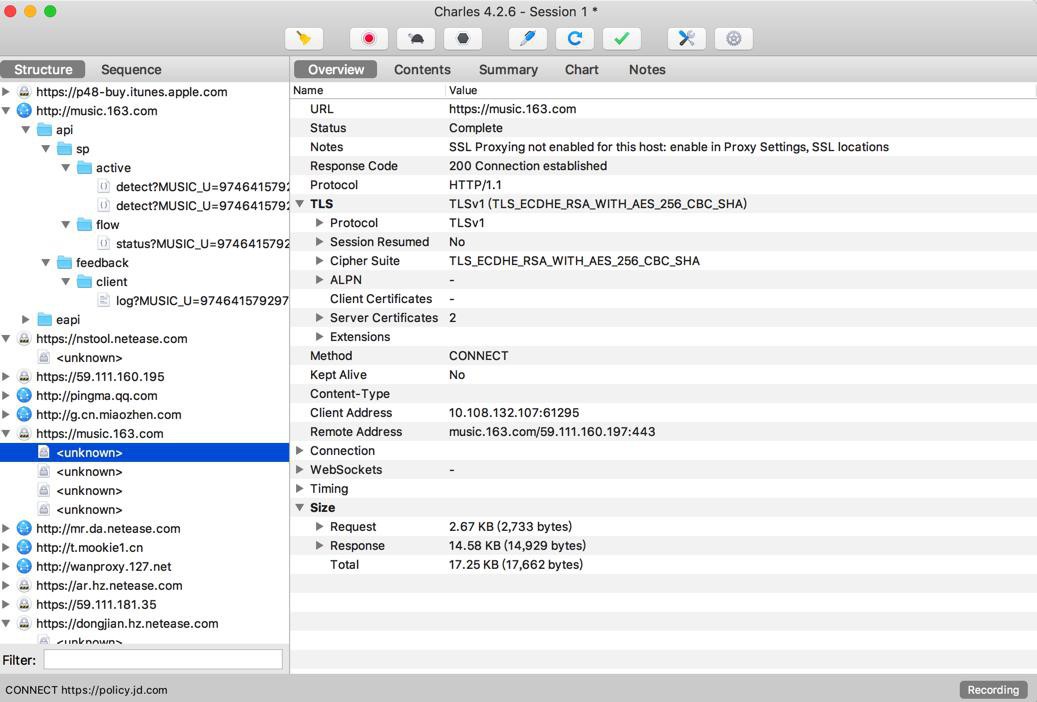Repeat the selected request with the refresh icon
This screenshot has width=1037, height=702.
(x=575, y=38)
